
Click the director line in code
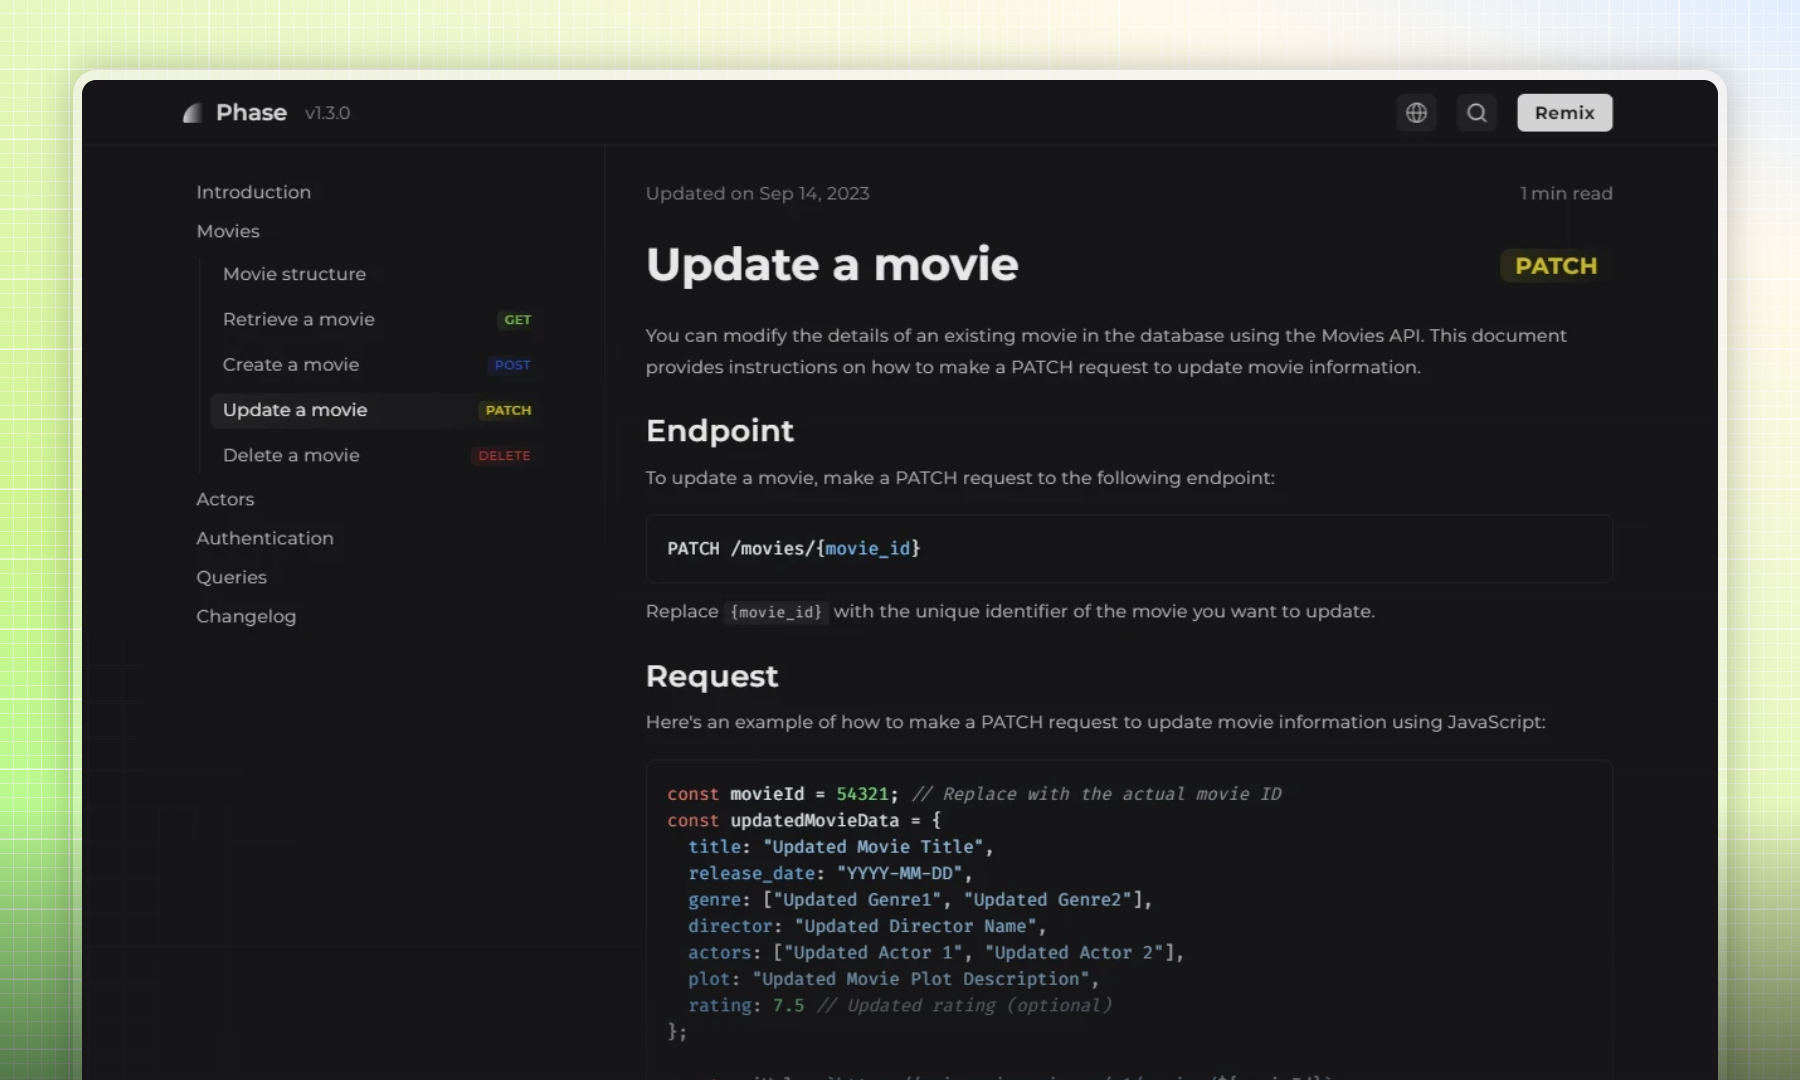point(867,927)
